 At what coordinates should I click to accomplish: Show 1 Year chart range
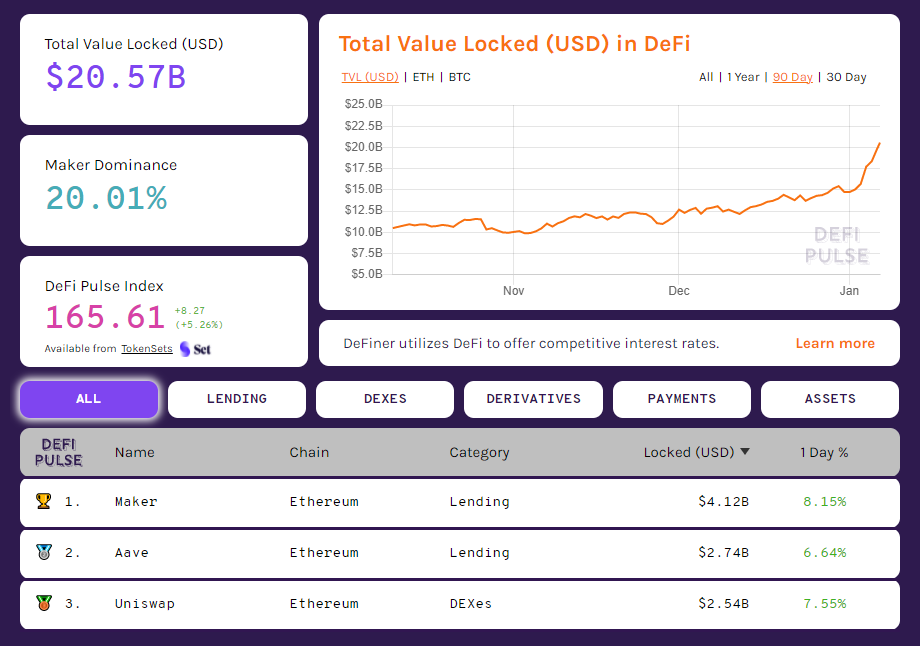[x=743, y=77]
